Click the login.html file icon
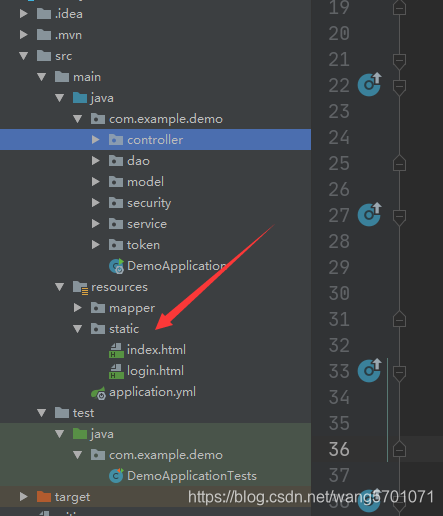Viewport: 443px width, 516px height. (116, 372)
